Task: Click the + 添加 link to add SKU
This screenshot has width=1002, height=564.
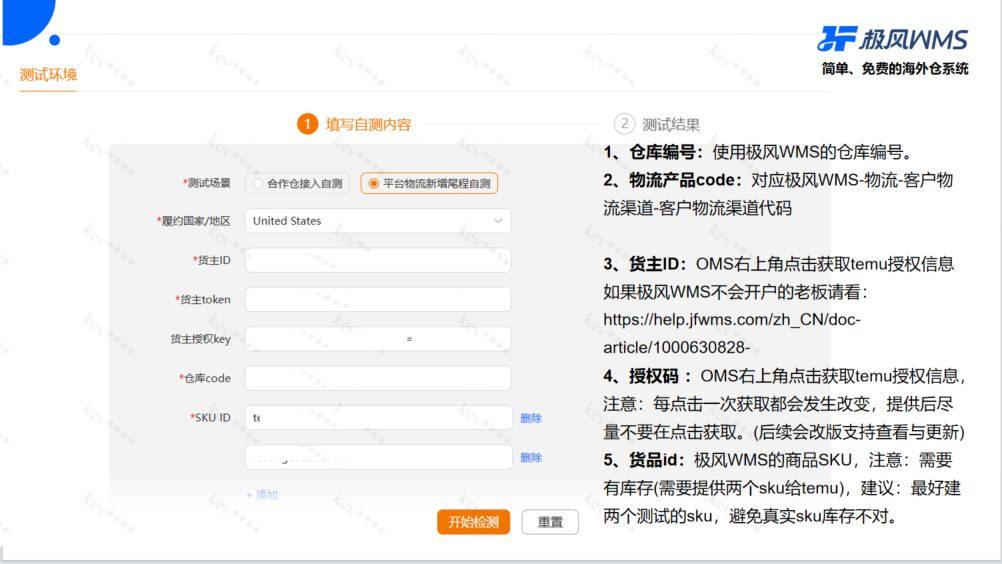Action: click(x=262, y=494)
